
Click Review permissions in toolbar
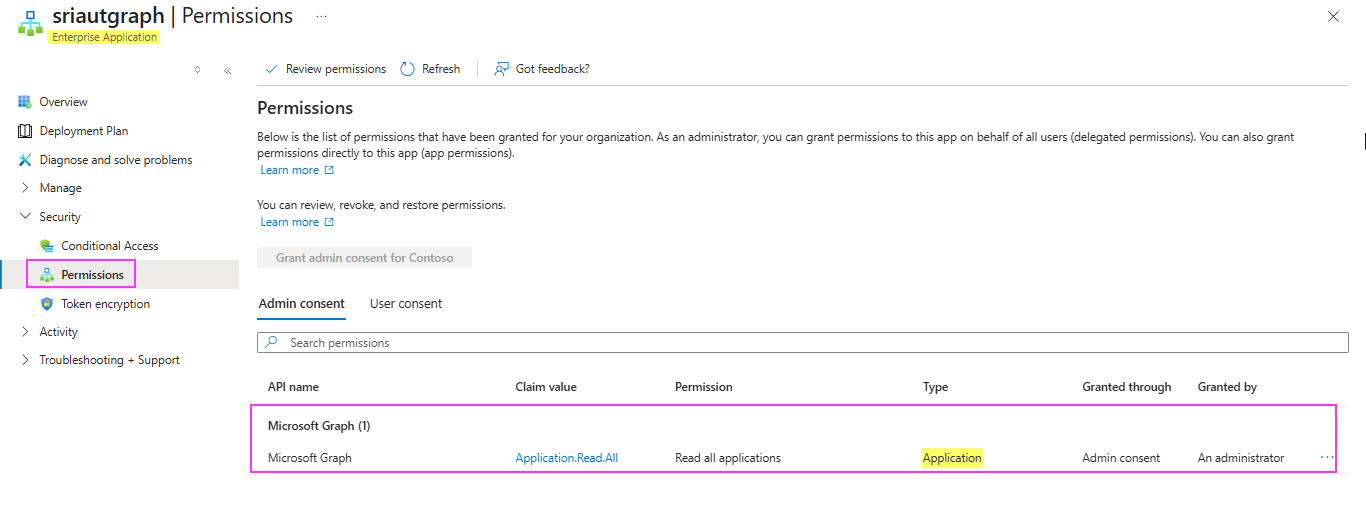[325, 69]
